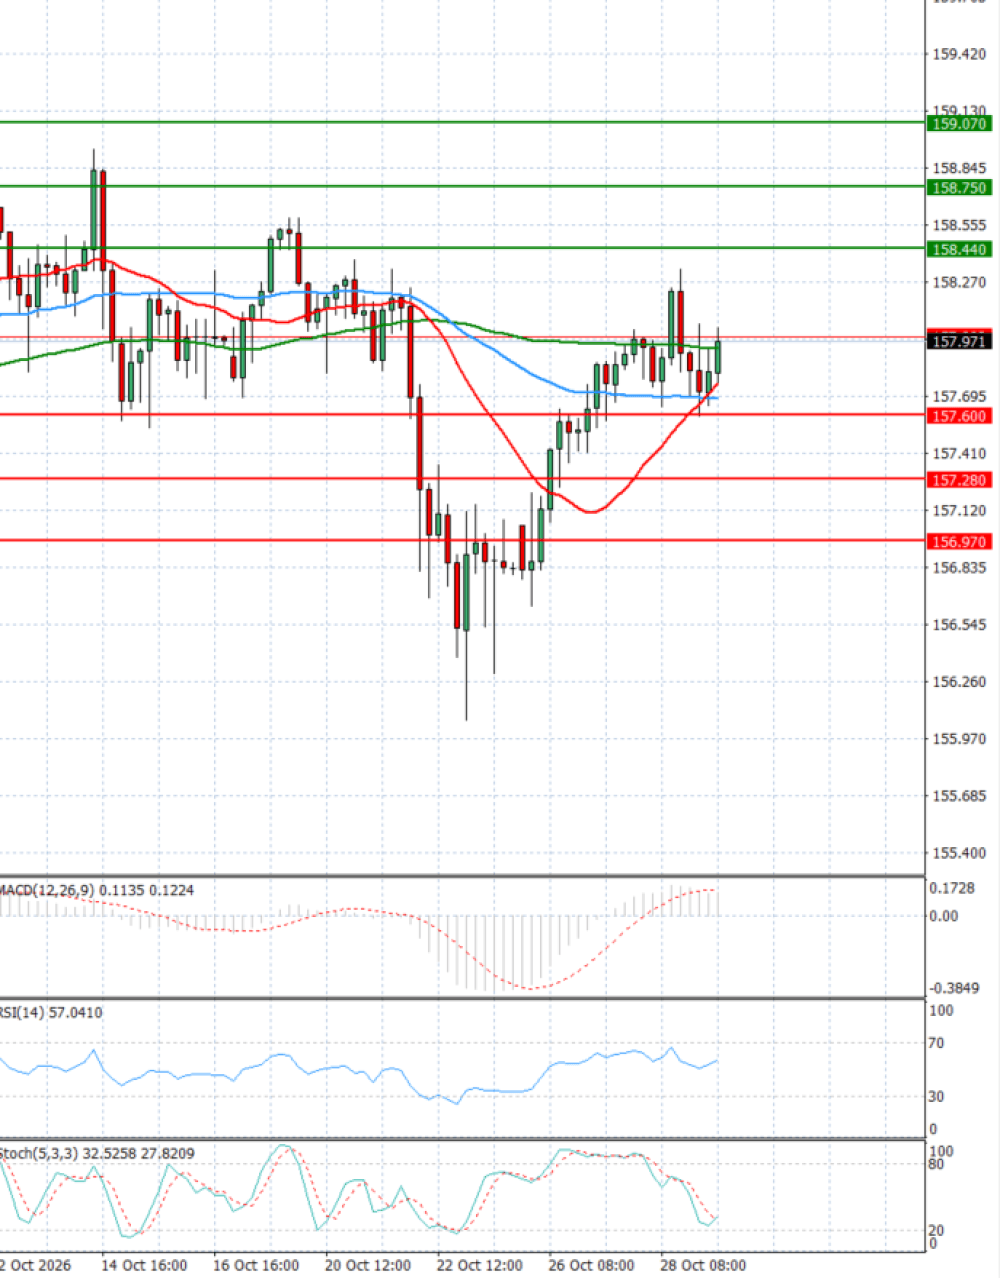Click the 14 Oct 16:00 time label

(144, 1265)
